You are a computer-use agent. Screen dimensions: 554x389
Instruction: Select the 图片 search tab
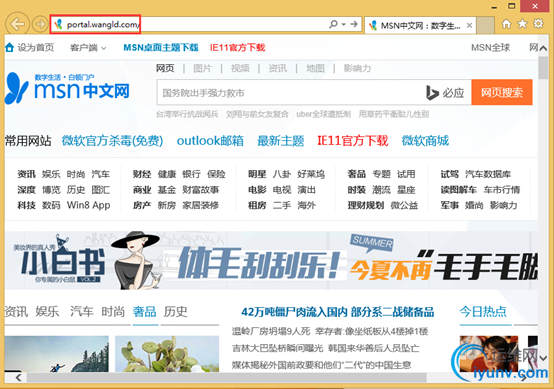[202, 68]
